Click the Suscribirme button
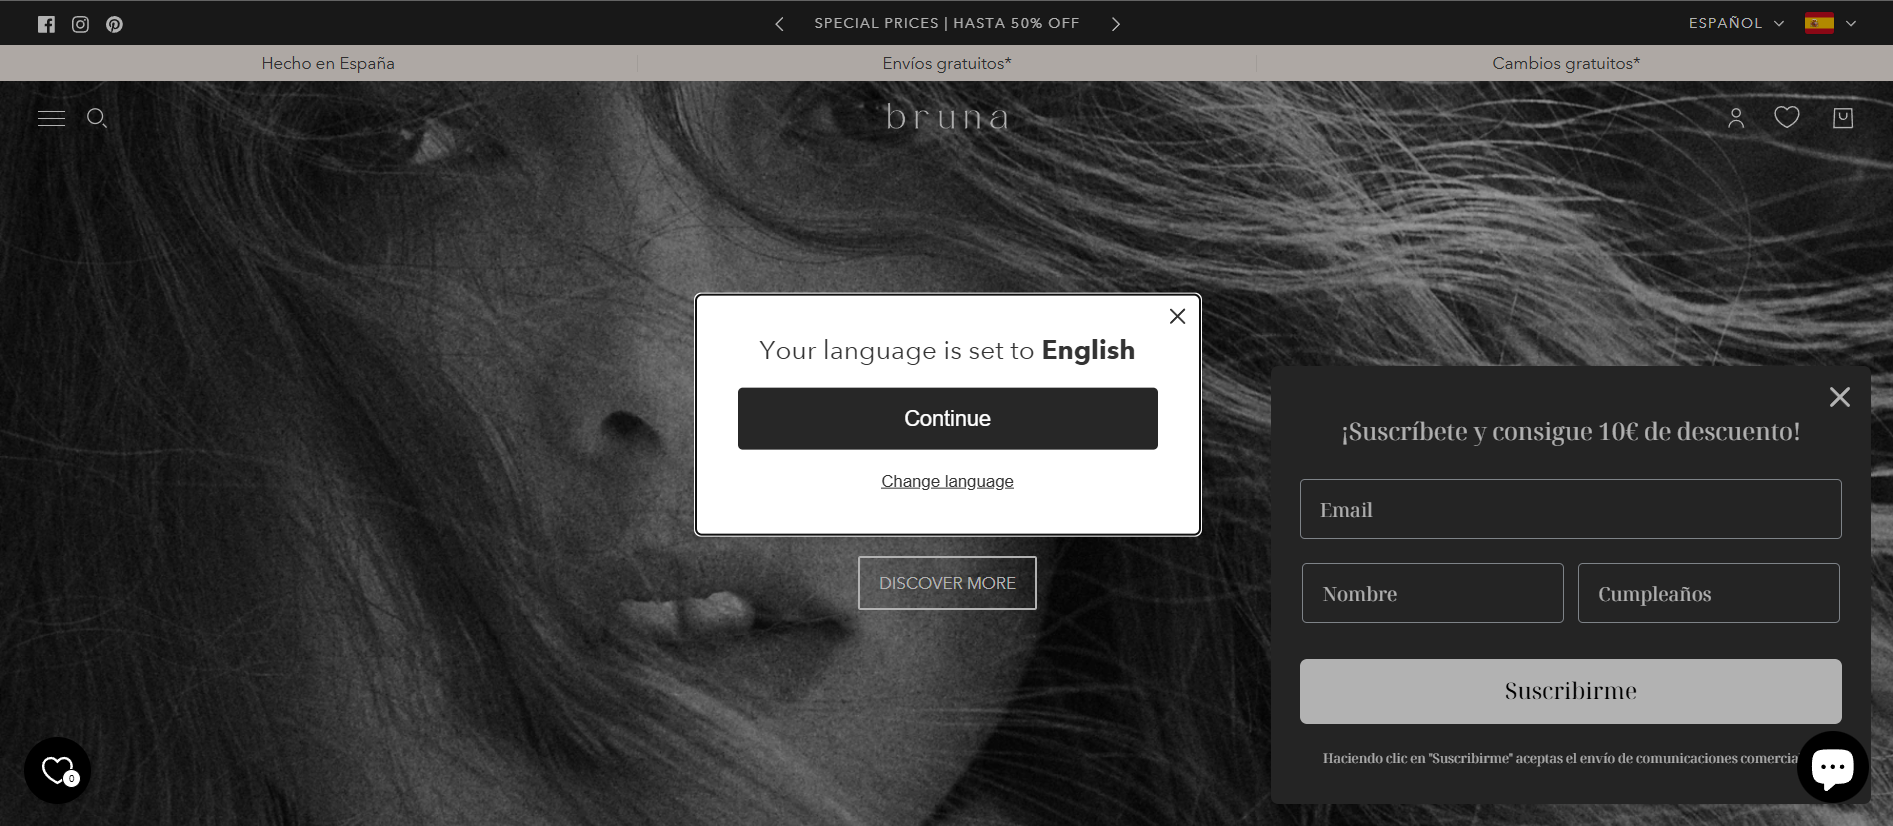This screenshot has width=1893, height=826. point(1570,691)
